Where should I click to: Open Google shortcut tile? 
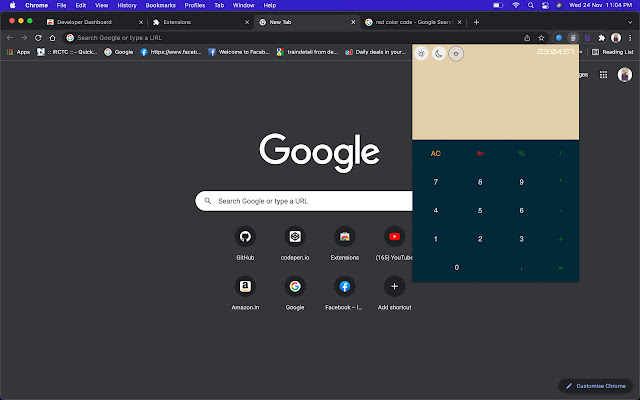(x=295, y=293)
